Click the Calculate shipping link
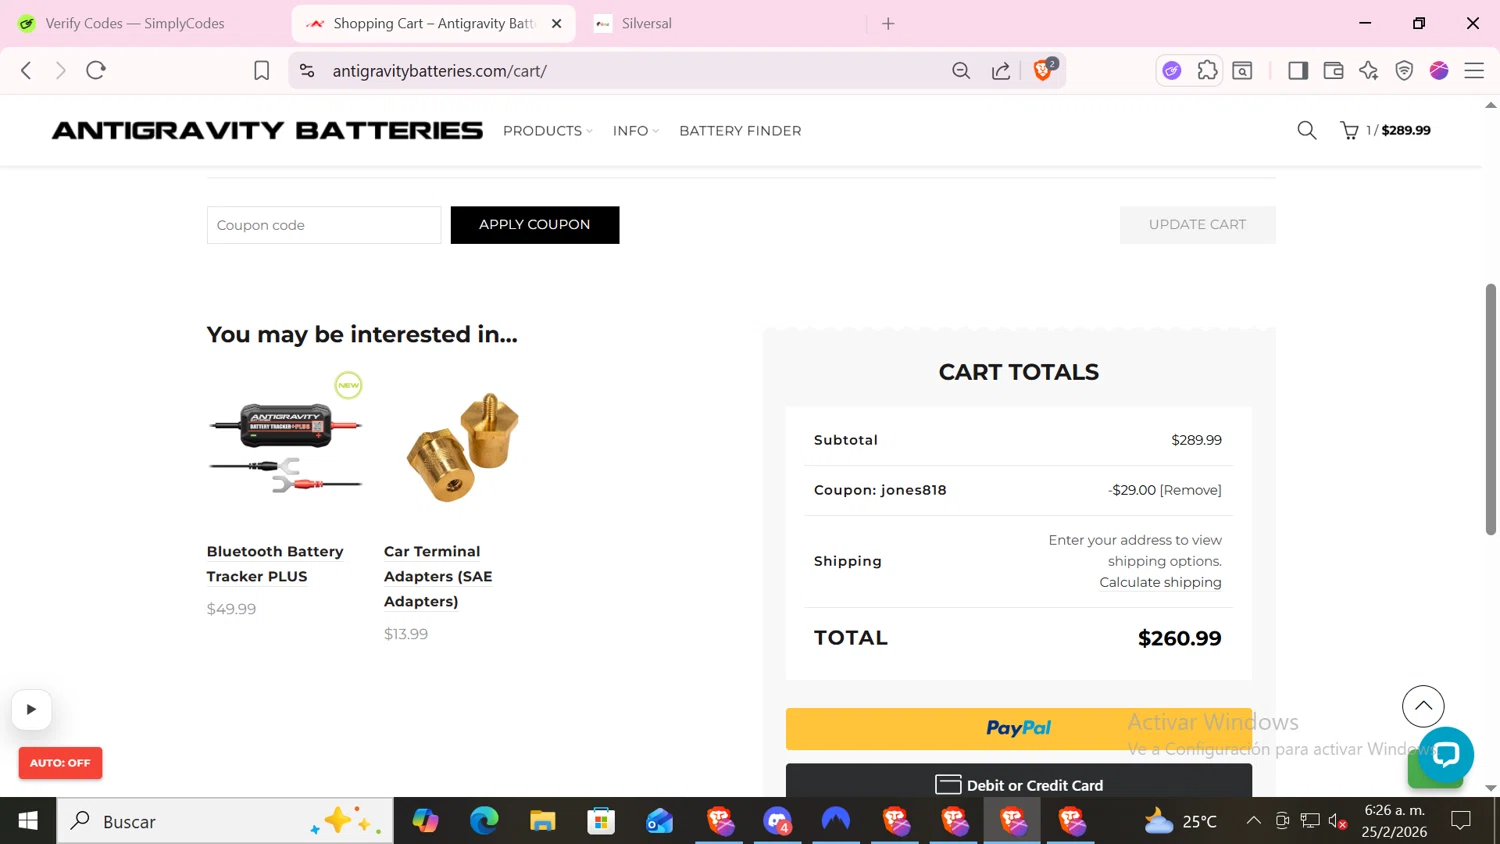Image resolution: width=1500 pixels, height=844 pixels. point(1160,582)
